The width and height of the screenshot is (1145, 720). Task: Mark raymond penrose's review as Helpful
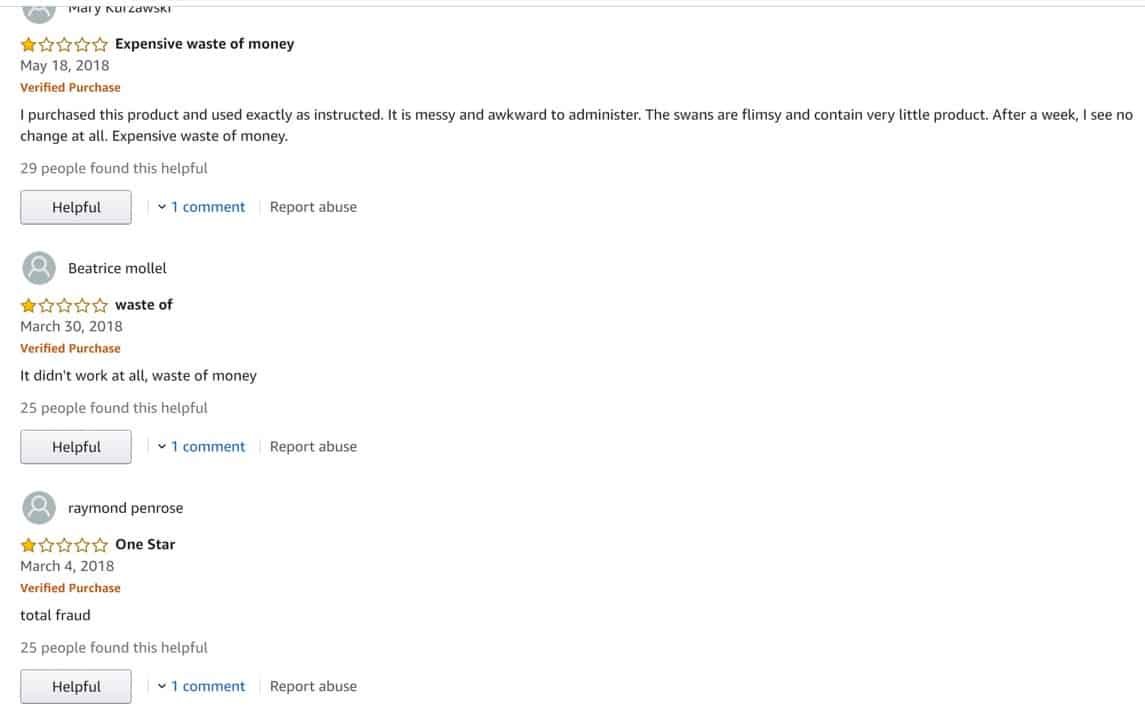click(76, 687)
